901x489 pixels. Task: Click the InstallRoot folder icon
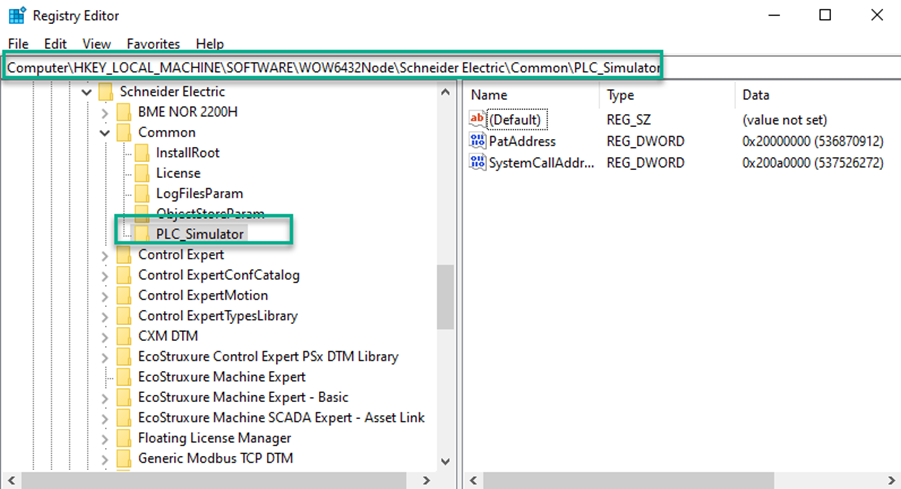click(x=142, y=153)
